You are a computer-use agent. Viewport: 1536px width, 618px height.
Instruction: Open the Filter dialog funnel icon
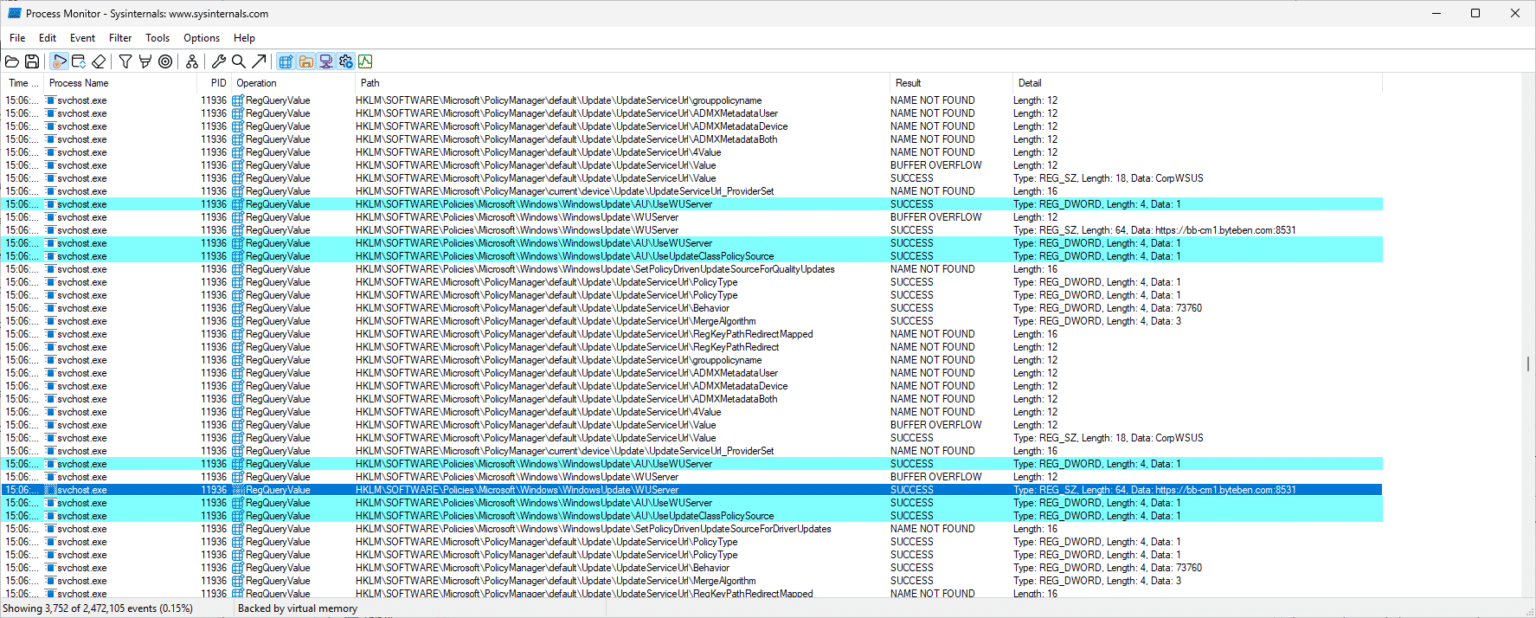point(124,61)
